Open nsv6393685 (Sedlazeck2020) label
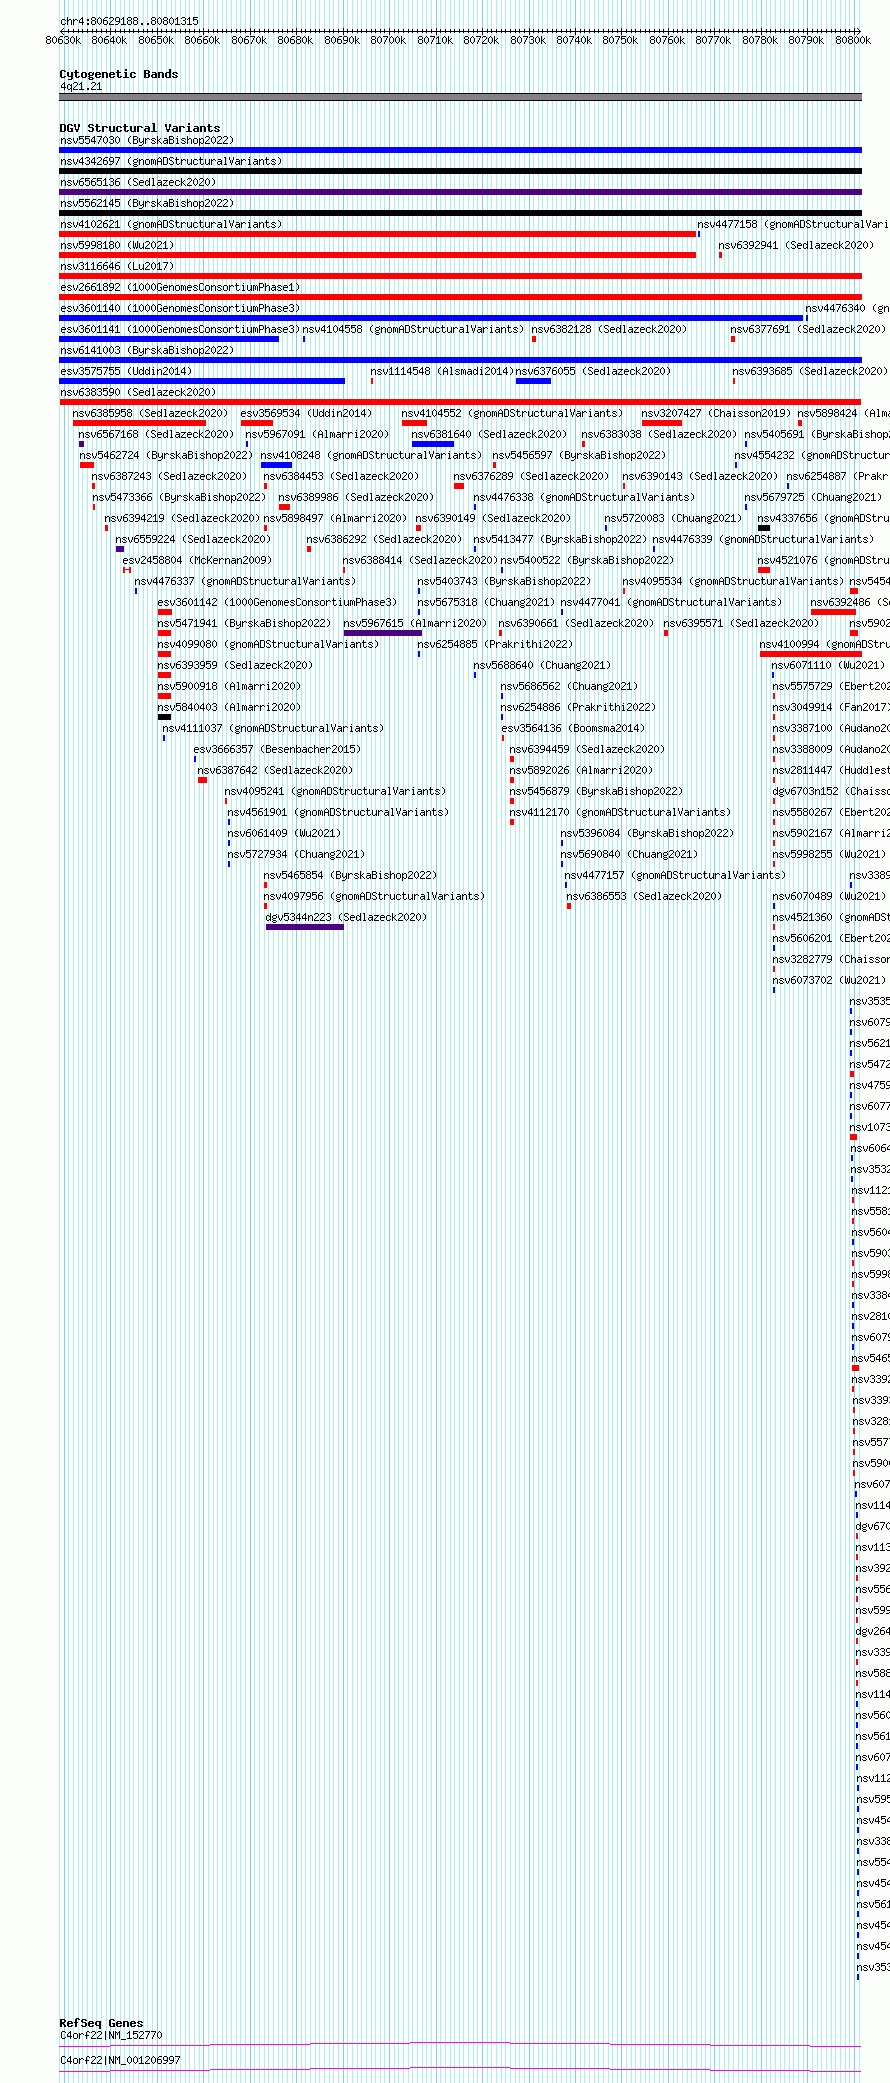 pyautogui.click(x=810, y=371)
